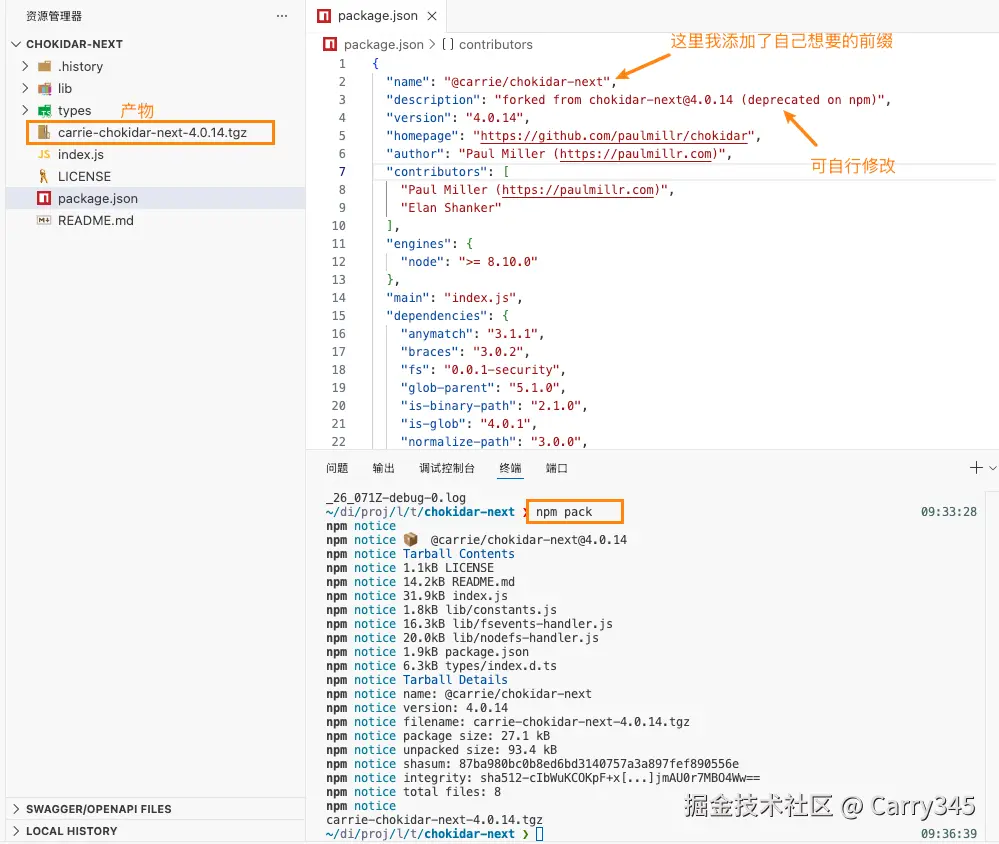Click the shasum line in terminal output
This screenshot has height=844, width=999.
click(x=533, y=764)
